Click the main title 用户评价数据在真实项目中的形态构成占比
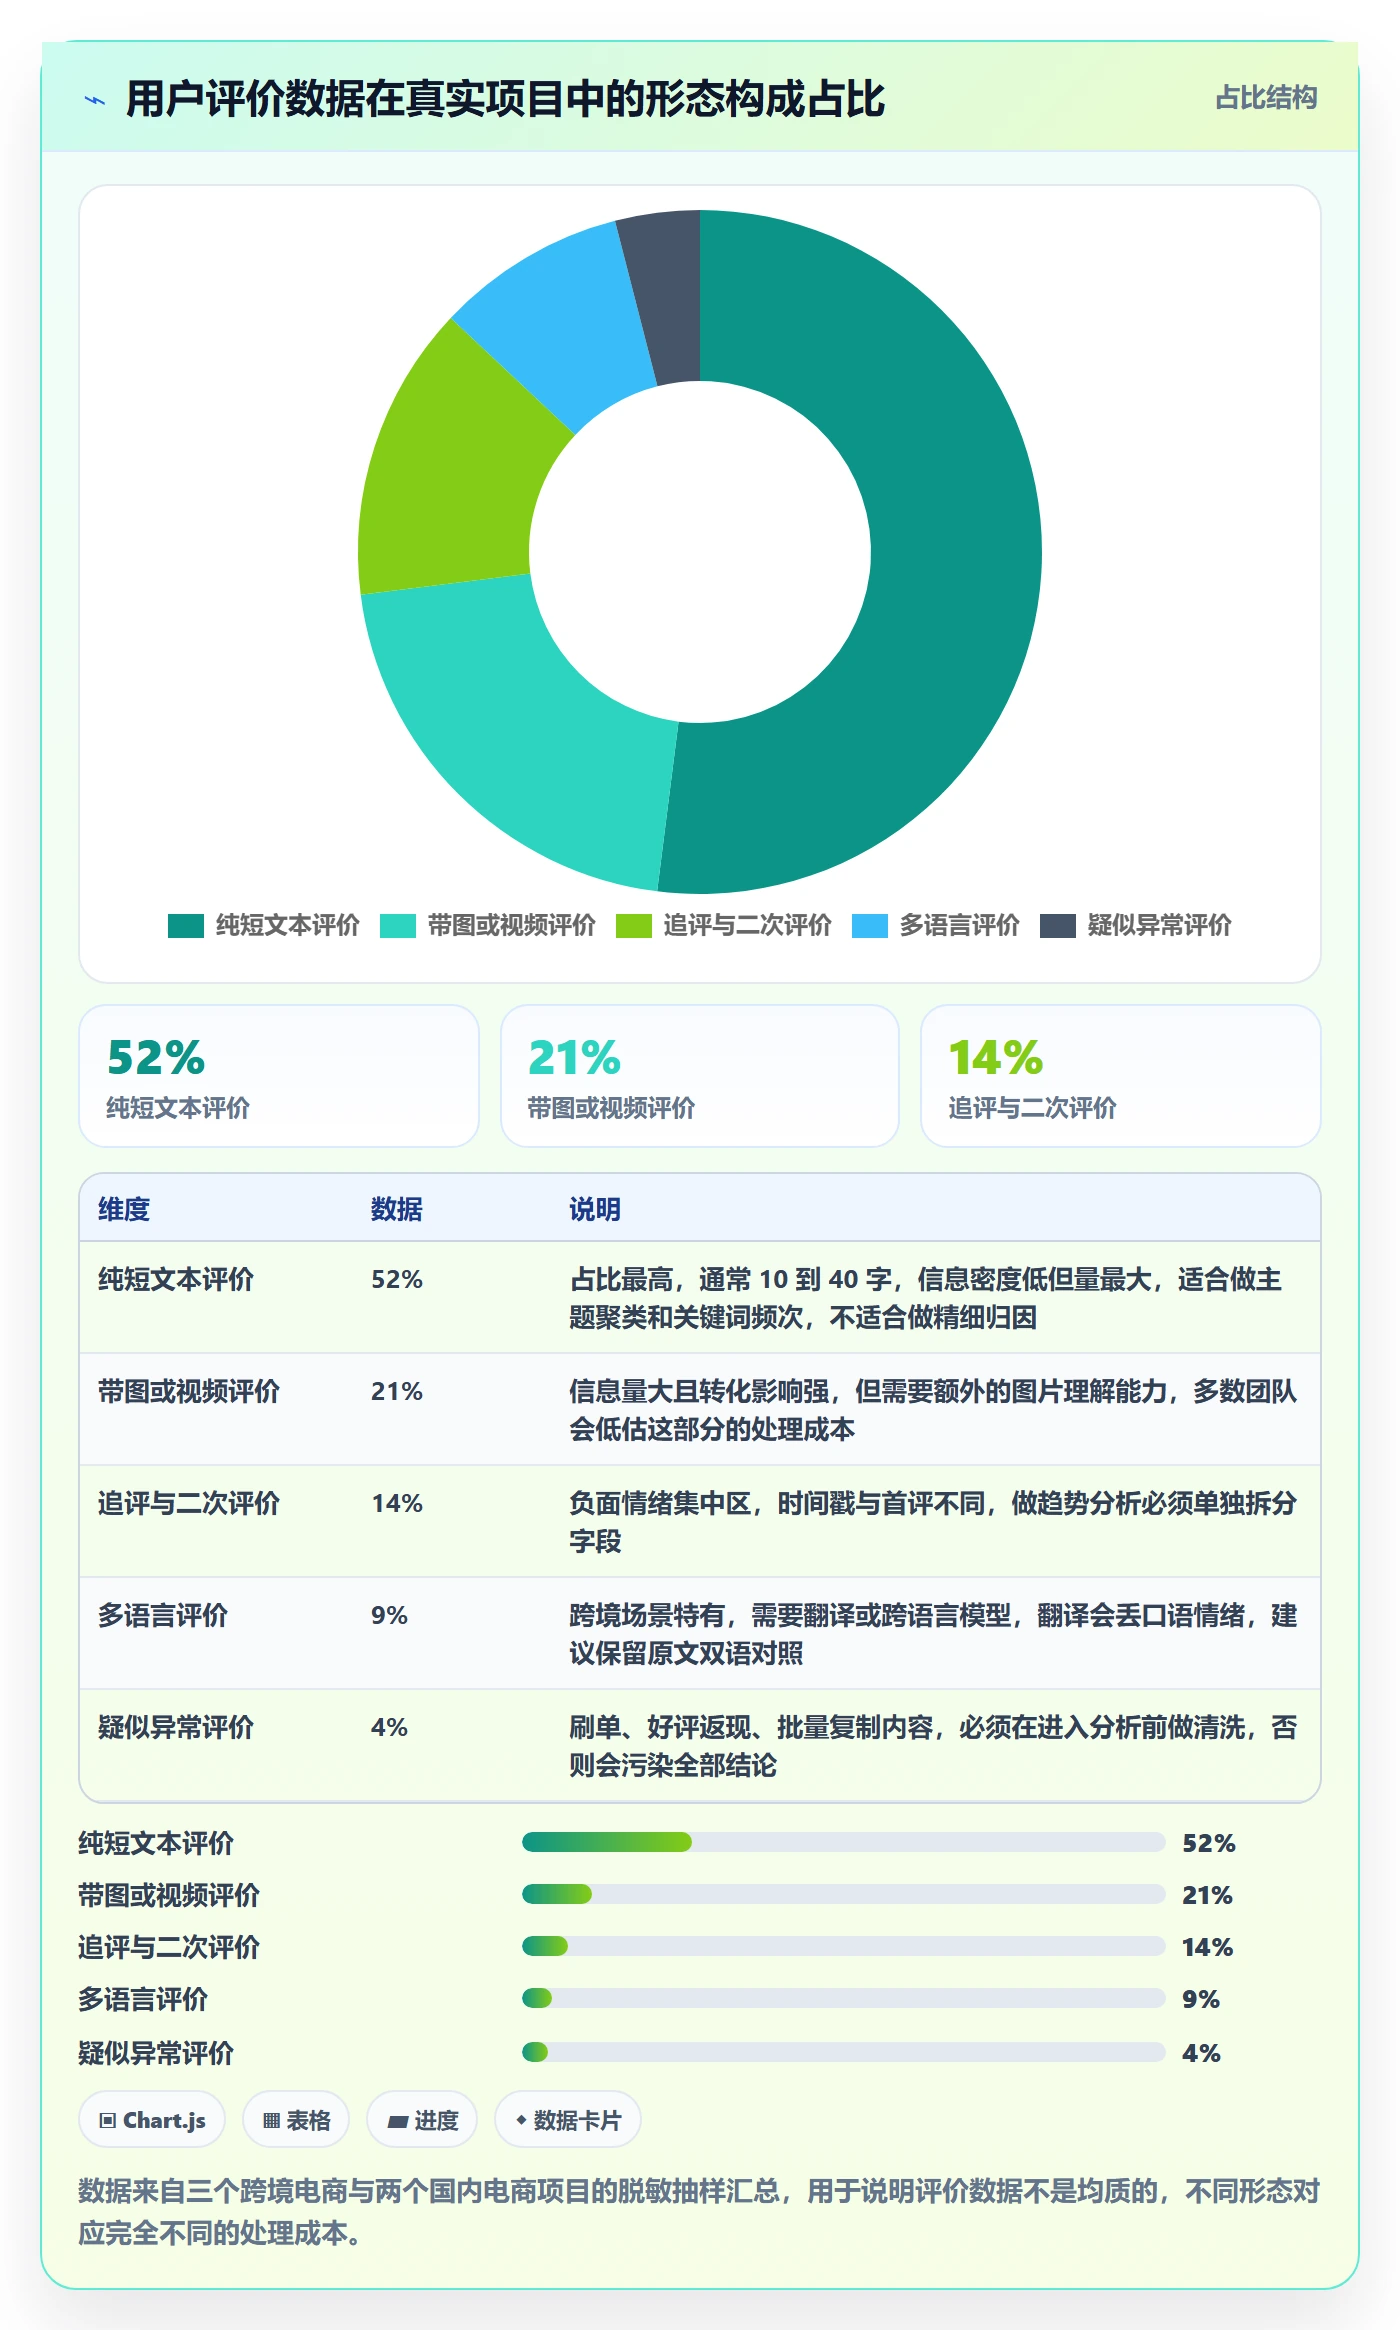The height and width of the screenshot is (2330, 1400). [505, 99]
